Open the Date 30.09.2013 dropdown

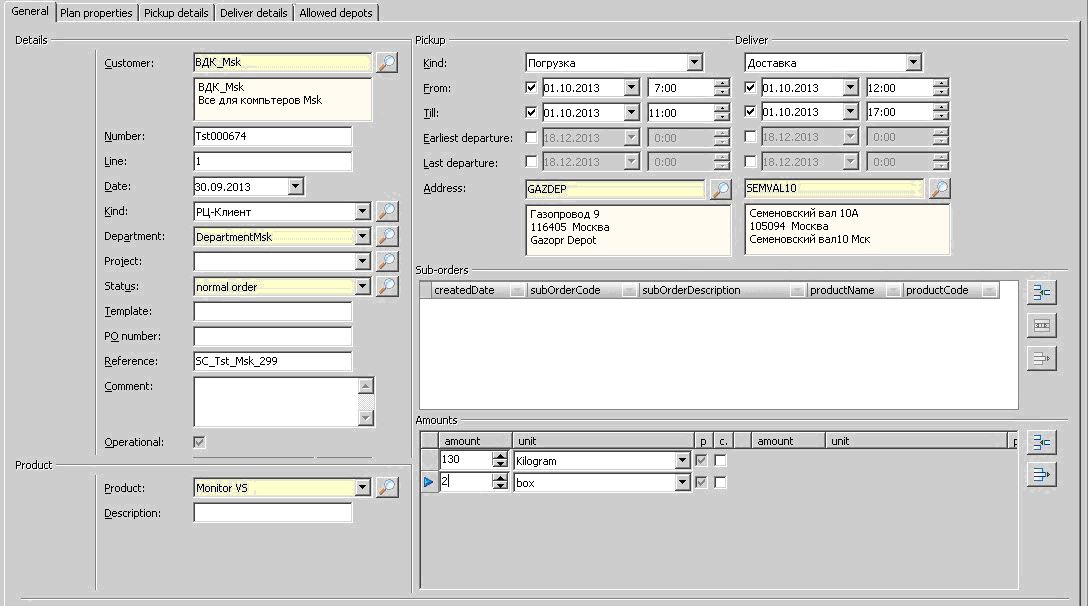pyautogui.click(x=296, y=186)
